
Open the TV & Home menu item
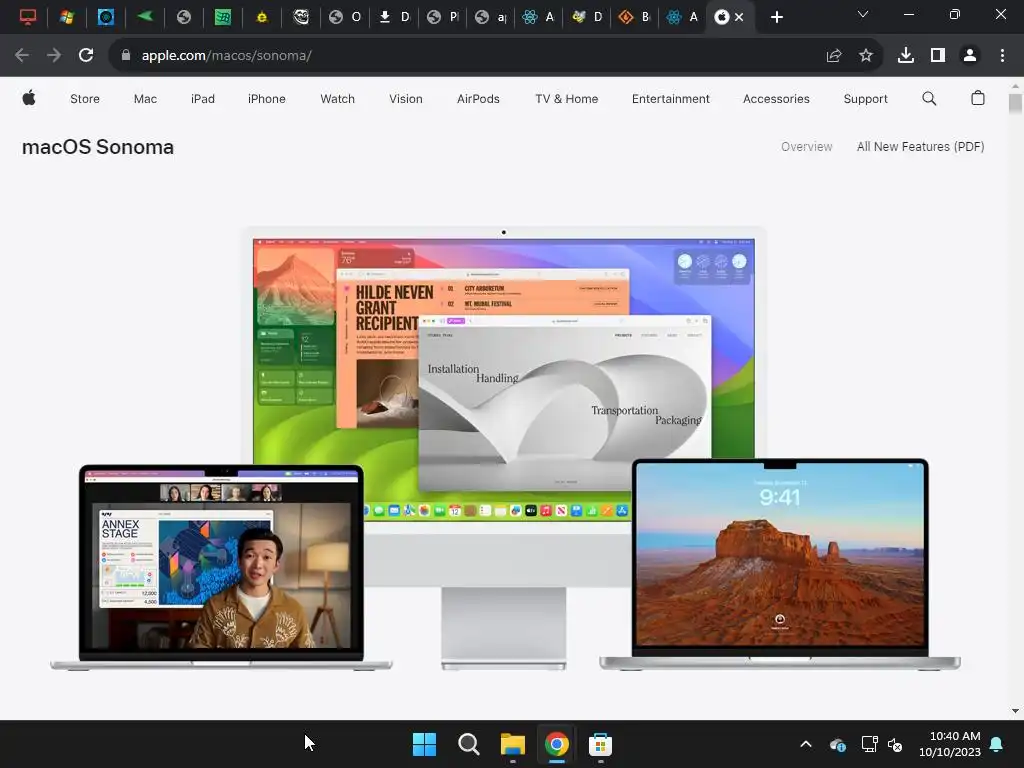point(566,99)
